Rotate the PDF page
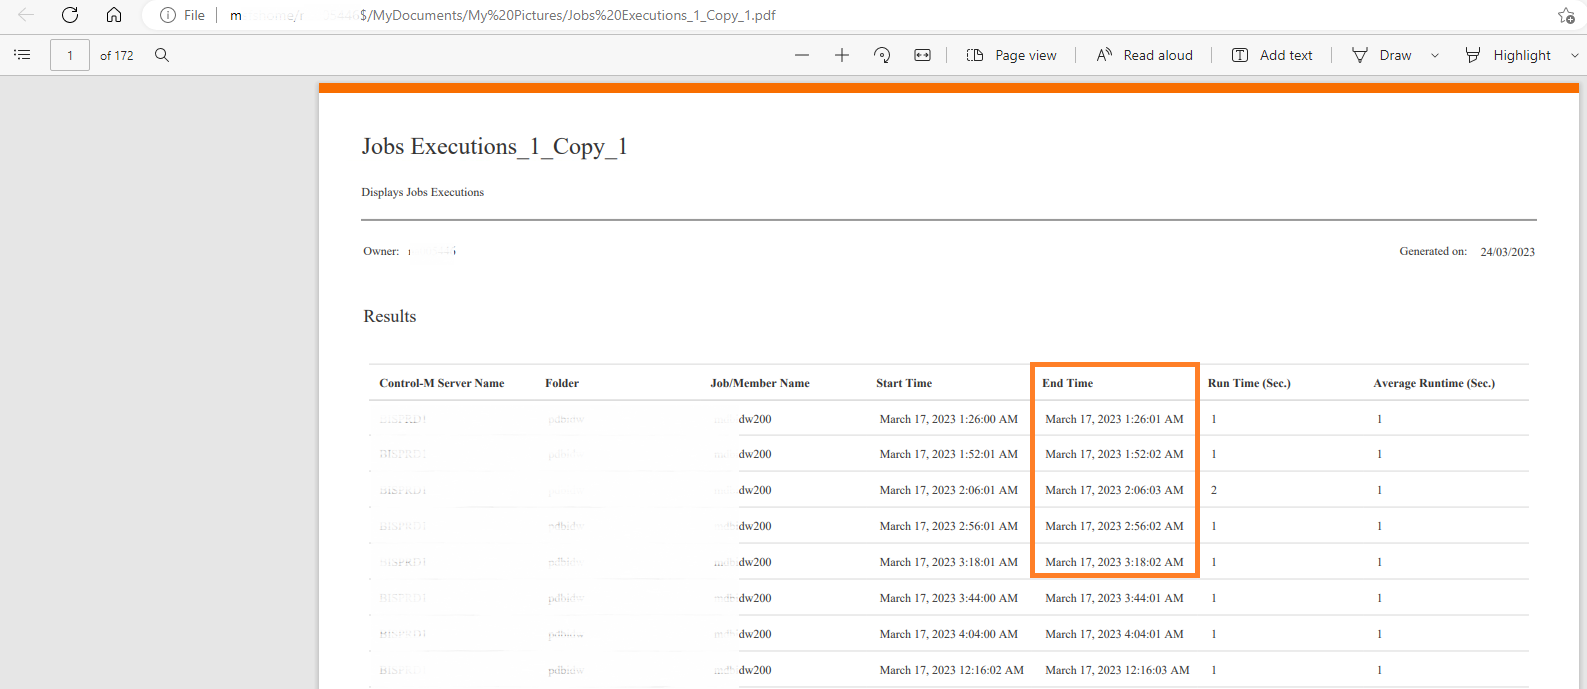This screenshot has width=1587, height=689. click(x=882, y=55)
